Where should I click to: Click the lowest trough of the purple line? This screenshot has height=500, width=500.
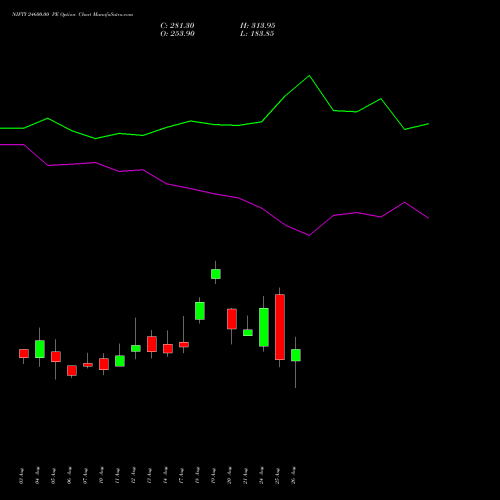point(309,235)
